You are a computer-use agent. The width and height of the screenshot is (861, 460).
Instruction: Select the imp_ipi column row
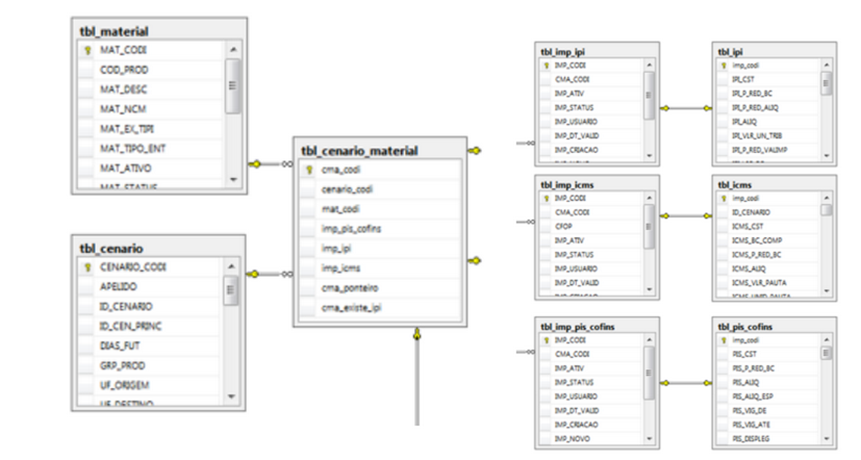click(x=380, y=249)
